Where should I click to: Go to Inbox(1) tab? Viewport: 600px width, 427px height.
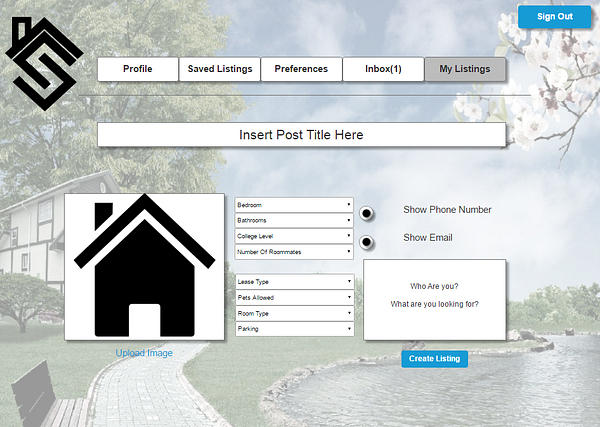coord(383,69)
